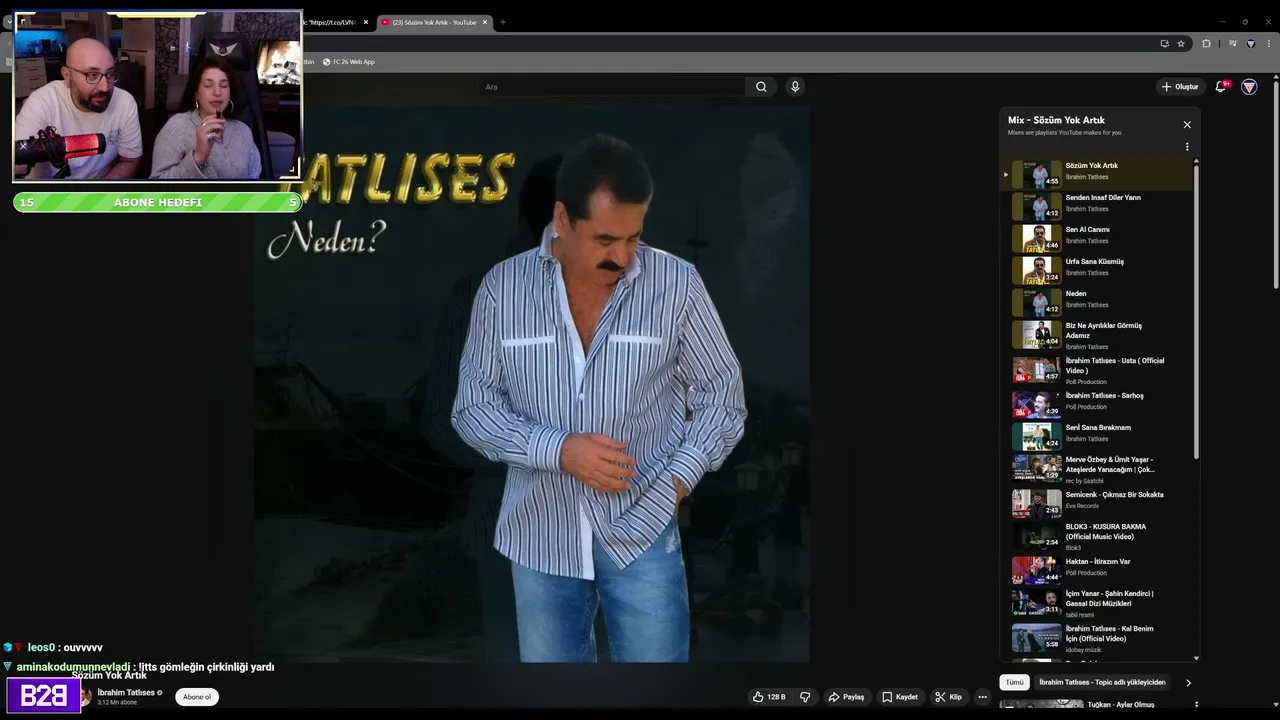Image resolution: width=1280 pixels, height=720 pixels.
Task: Click the browser profile avatar icon
Action: pos(1250,44)
